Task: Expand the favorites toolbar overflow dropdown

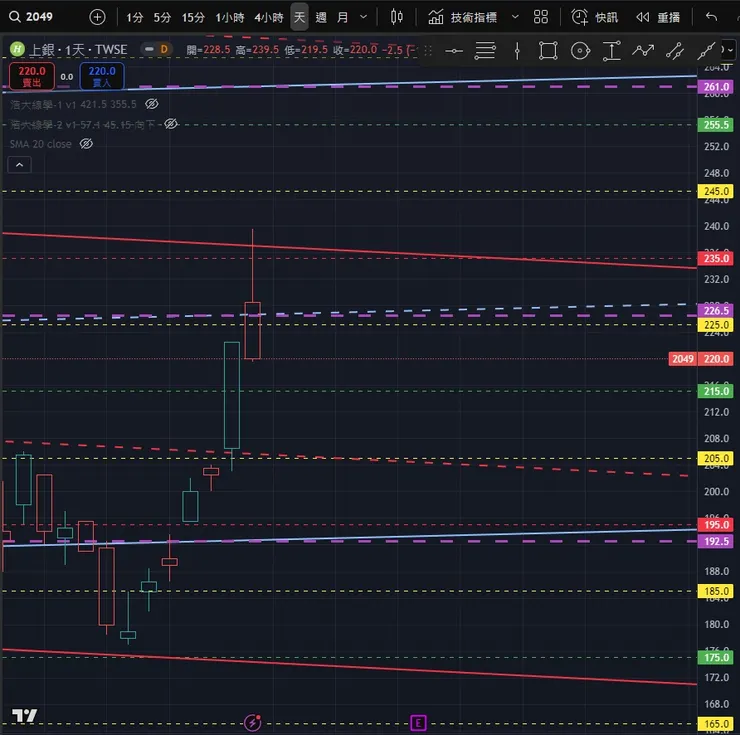Action: pyautogui.click(x=728, y=50)
